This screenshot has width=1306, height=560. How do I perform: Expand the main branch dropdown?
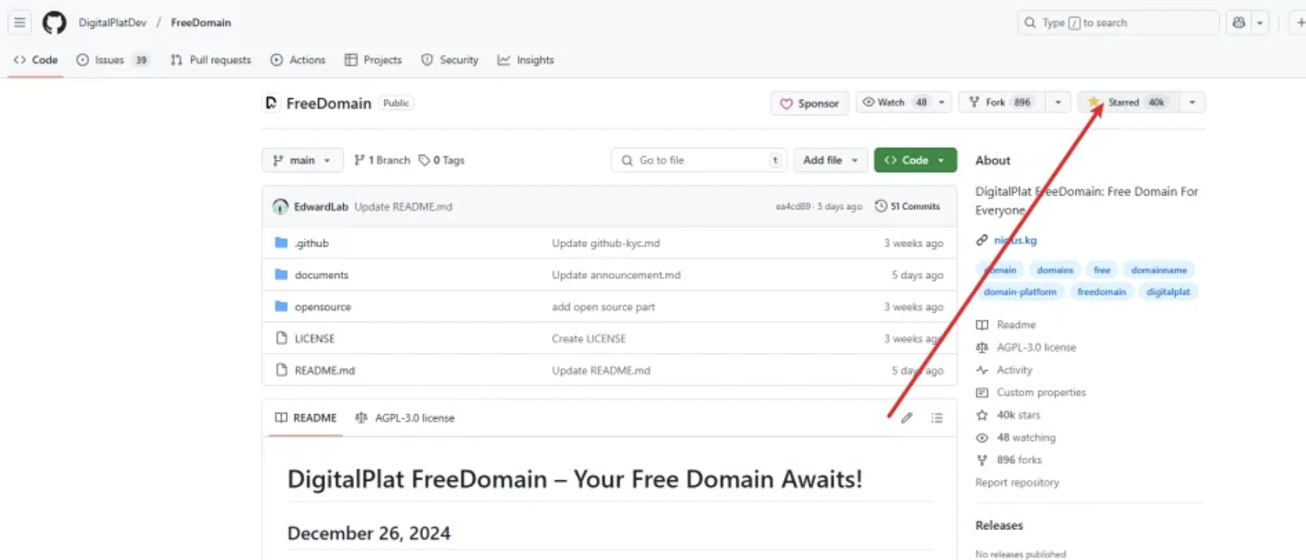click(302, 160)
